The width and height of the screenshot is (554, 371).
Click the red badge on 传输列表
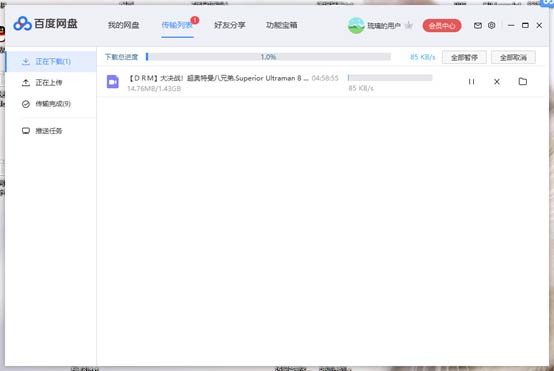[x=195, y=20]
